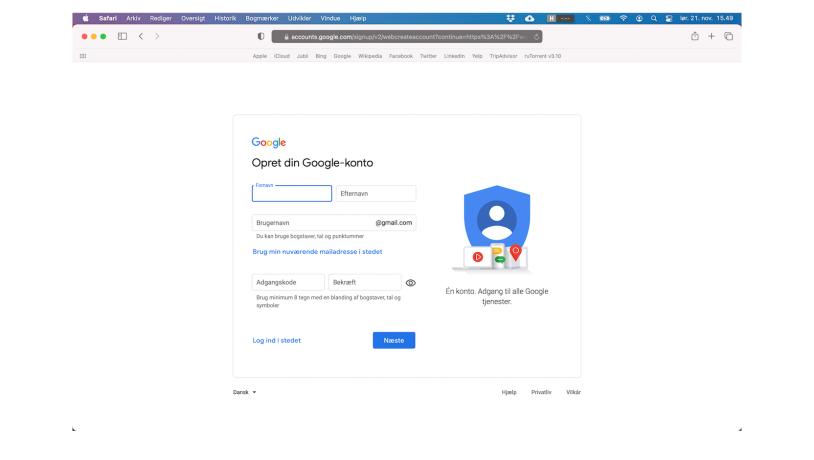
Task: Open the ruTorrent v3.10 bookmark
Action: pyautogui.click(x=542, y=56)
